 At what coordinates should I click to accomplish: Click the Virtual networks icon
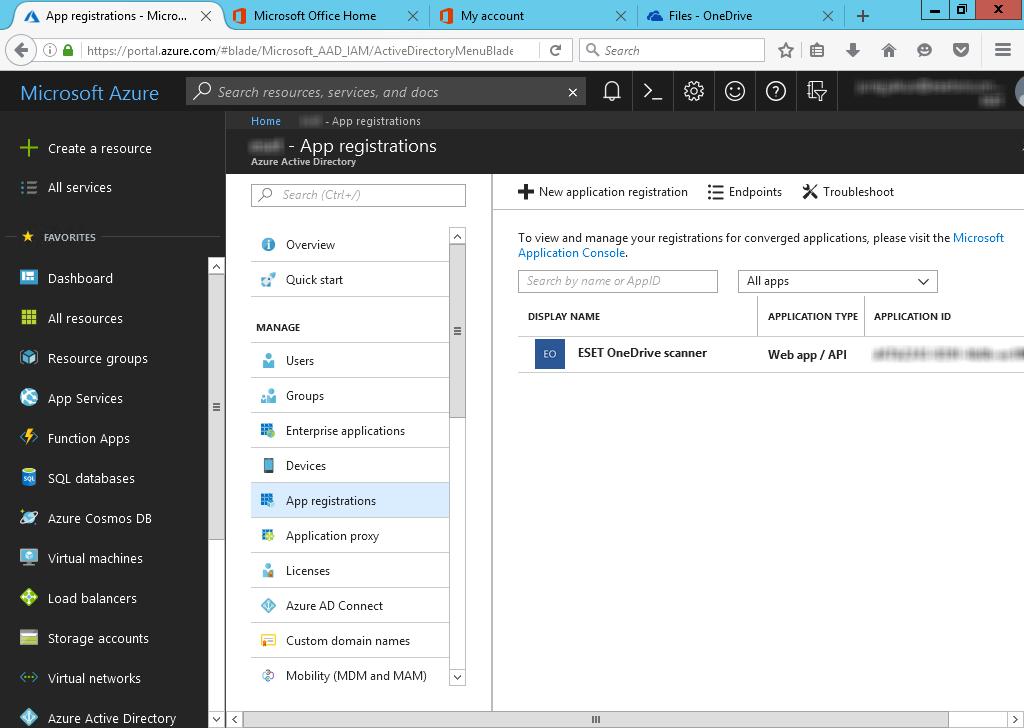pyautogui.click(x=29, y=677)
